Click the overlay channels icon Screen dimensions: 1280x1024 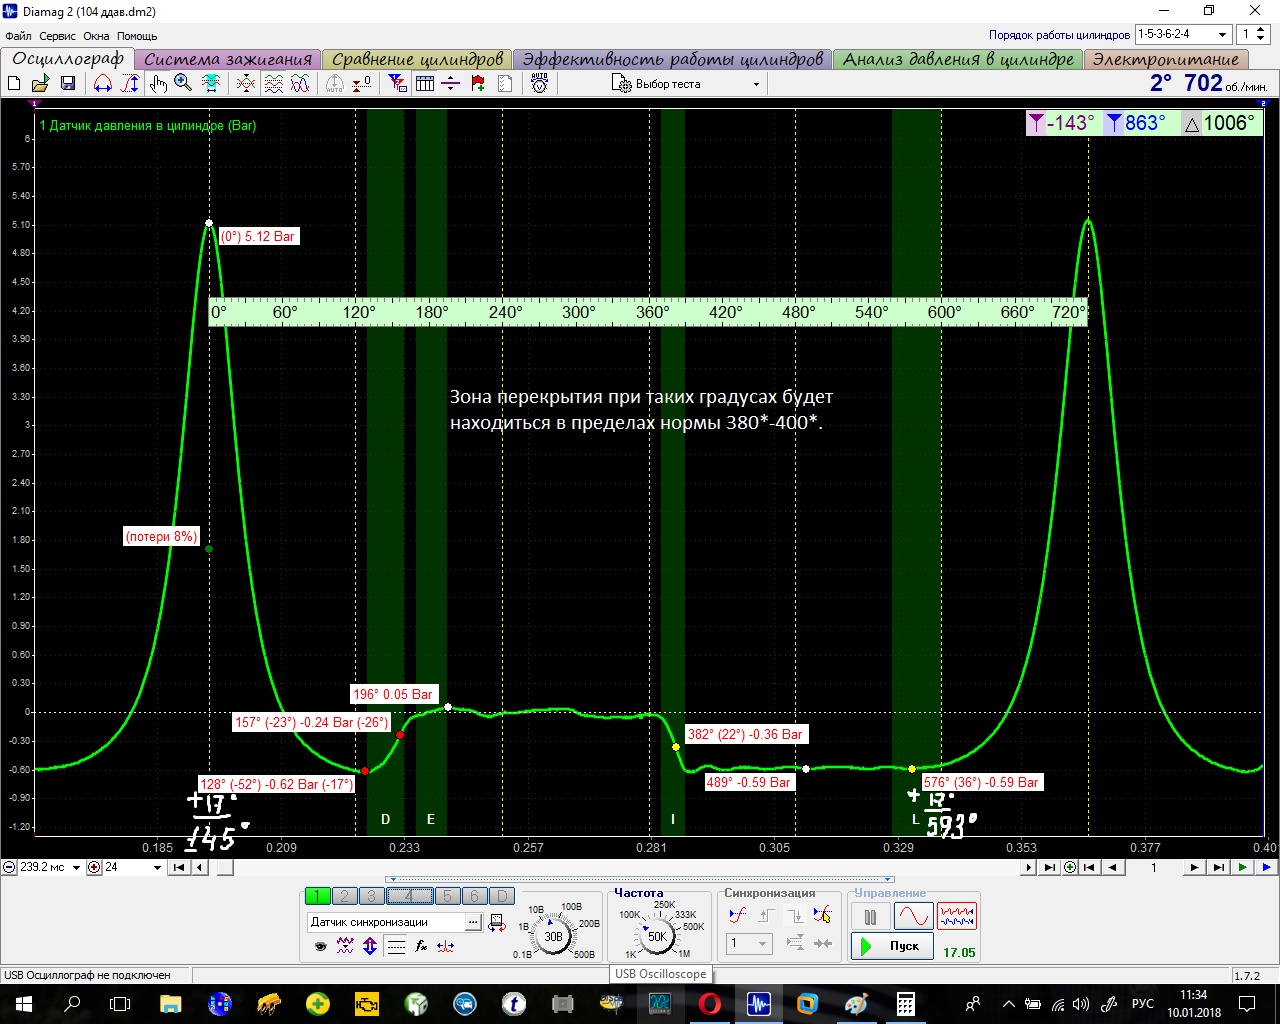click(x=246, y=84)
